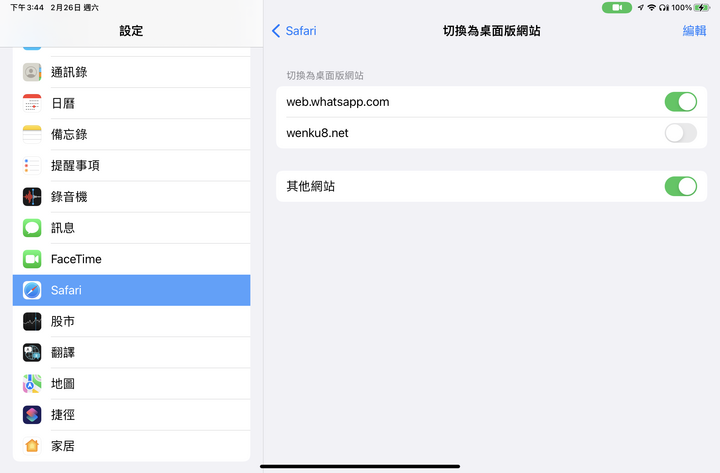Open FaceTime settings label
This screenshot has width=720, height=473.
click(x=76, y=259)
